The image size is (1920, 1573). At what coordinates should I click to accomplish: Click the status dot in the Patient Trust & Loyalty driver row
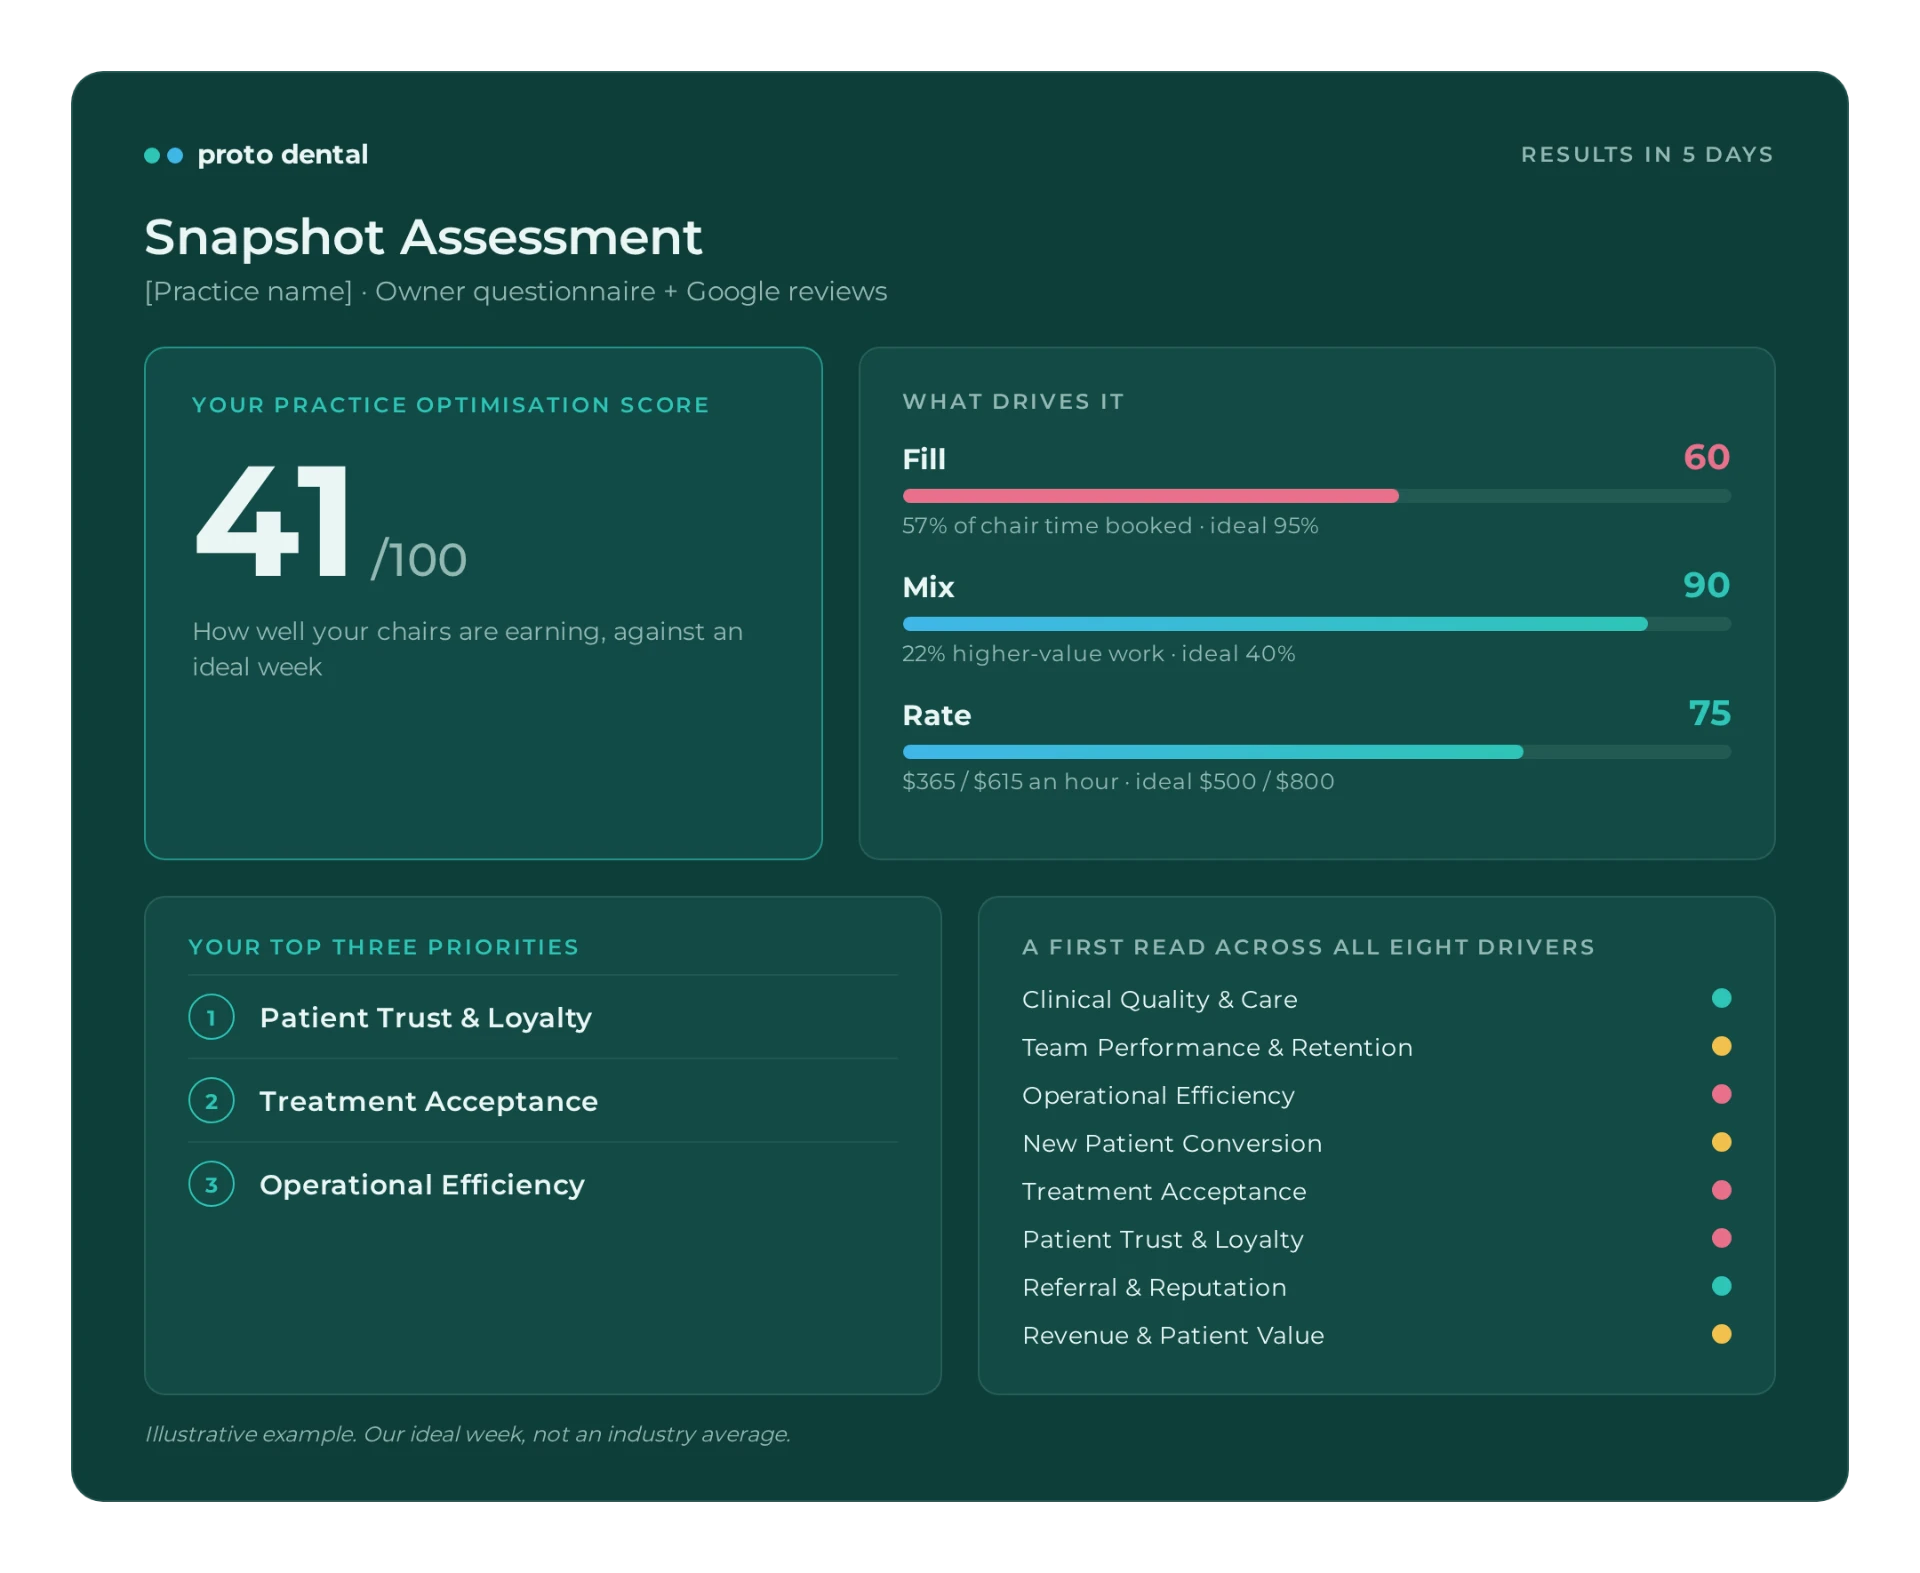(x=1721, y=1238)
